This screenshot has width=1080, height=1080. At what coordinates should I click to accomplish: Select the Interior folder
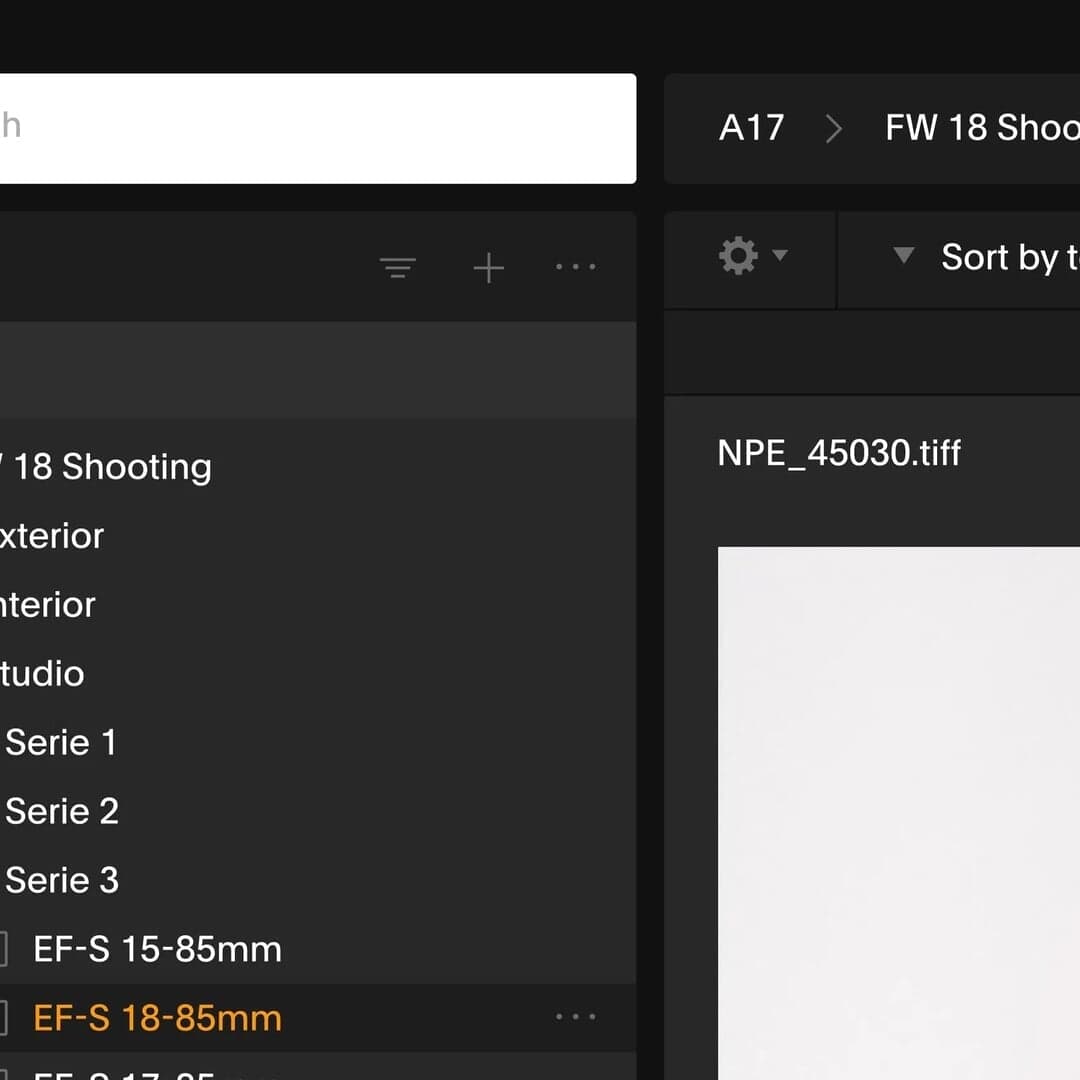click(x=47, y=605)
